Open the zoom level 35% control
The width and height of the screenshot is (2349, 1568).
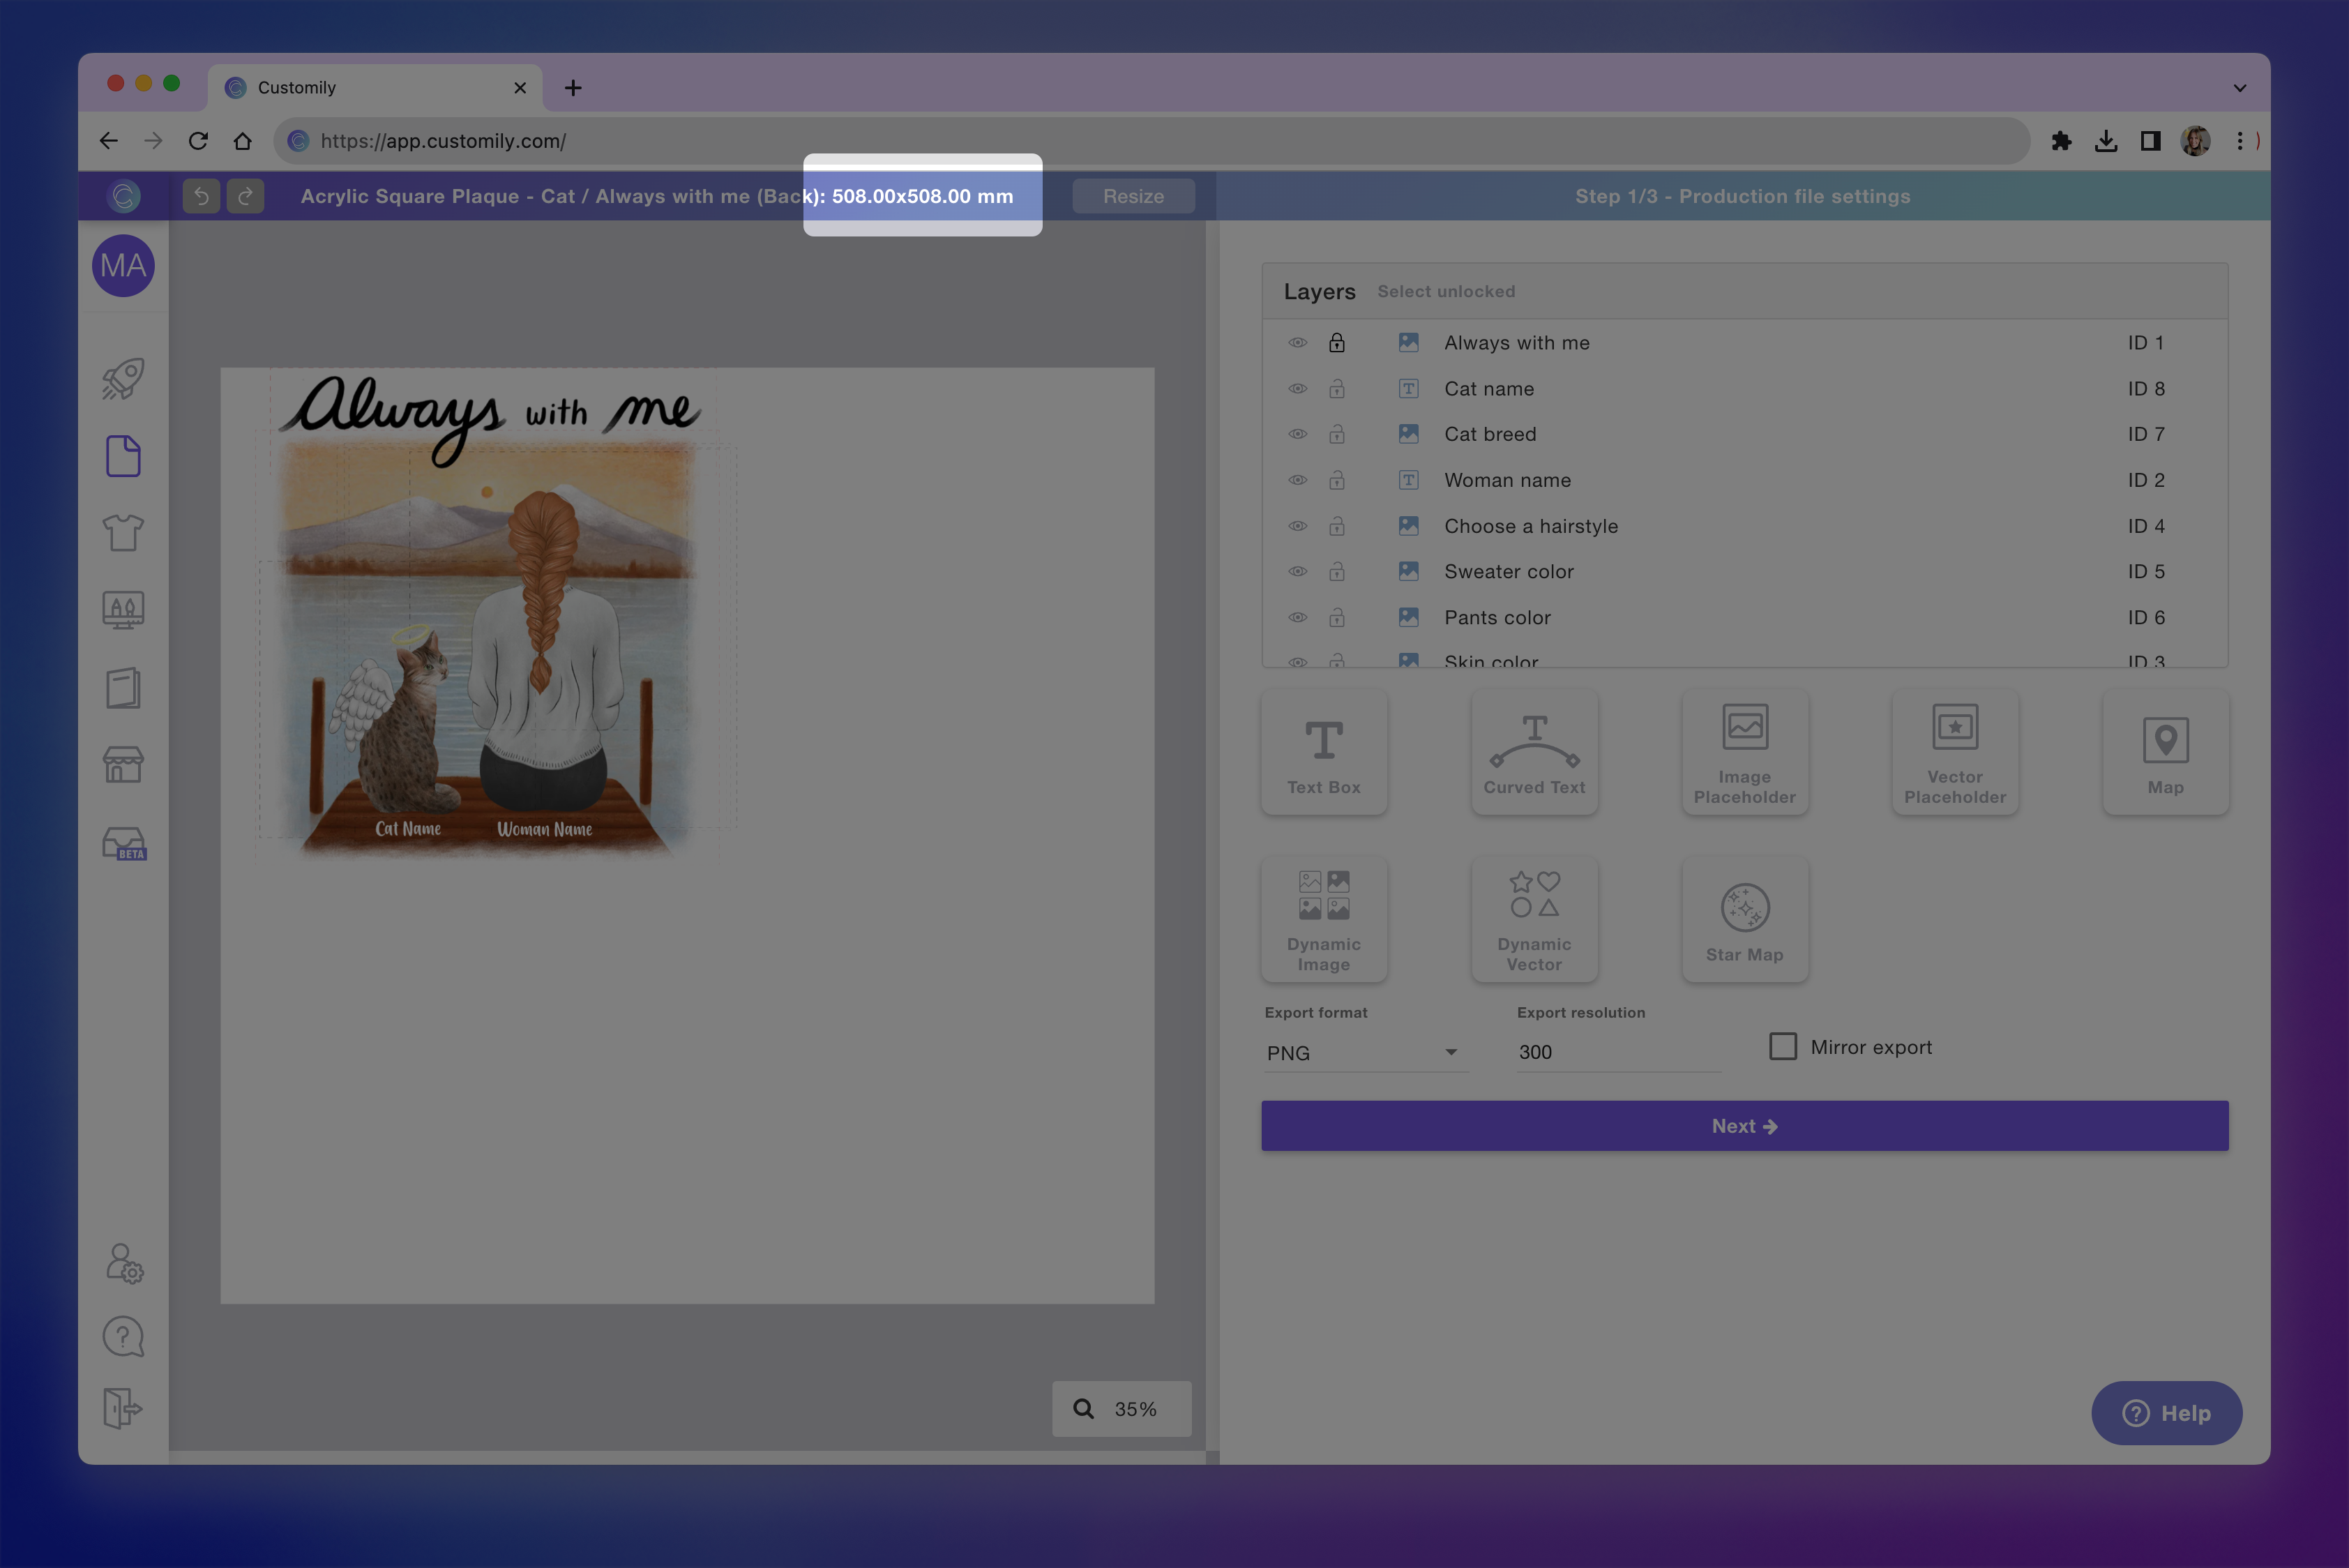1121,1409
